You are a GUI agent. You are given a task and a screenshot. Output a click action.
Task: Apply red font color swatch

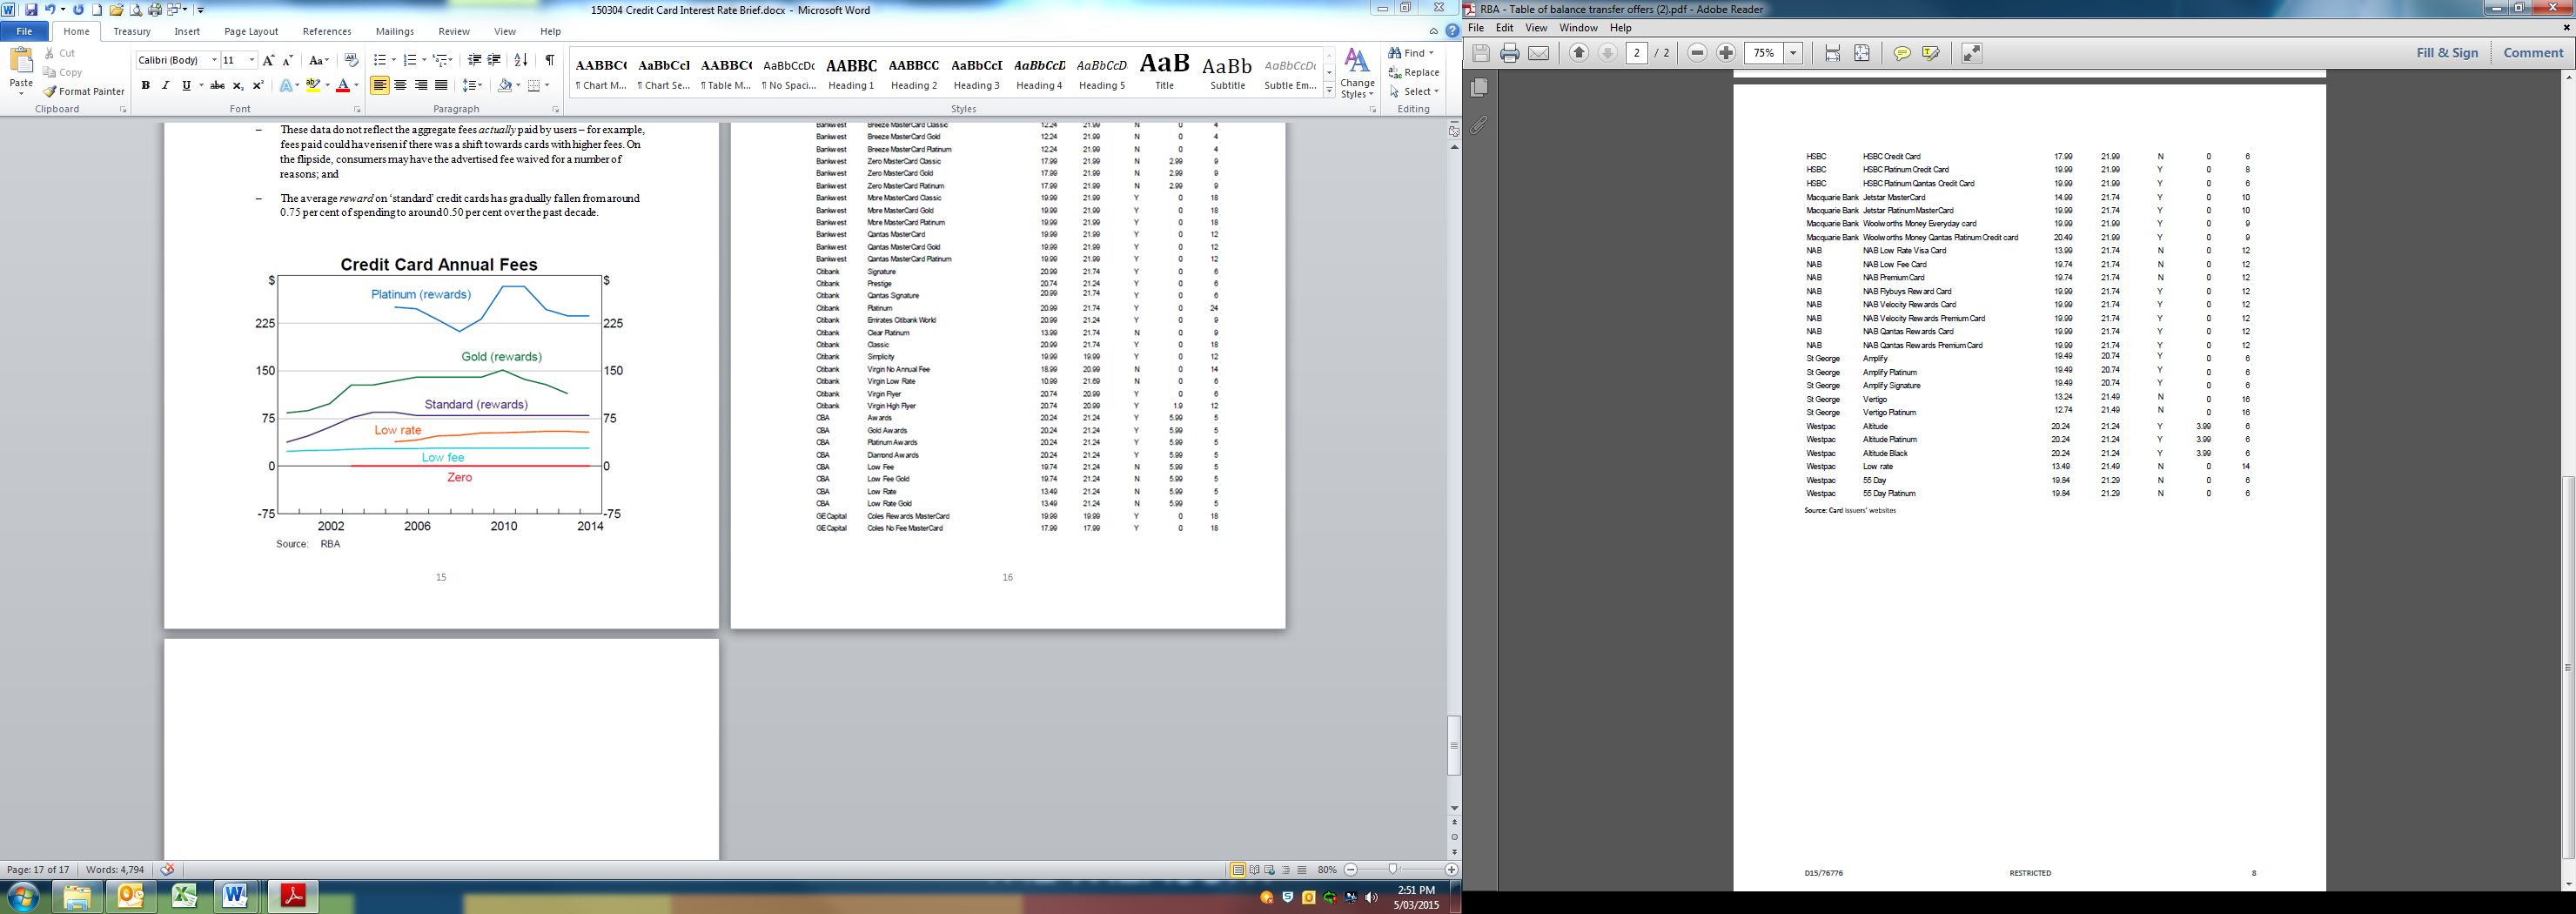[343, 86]
